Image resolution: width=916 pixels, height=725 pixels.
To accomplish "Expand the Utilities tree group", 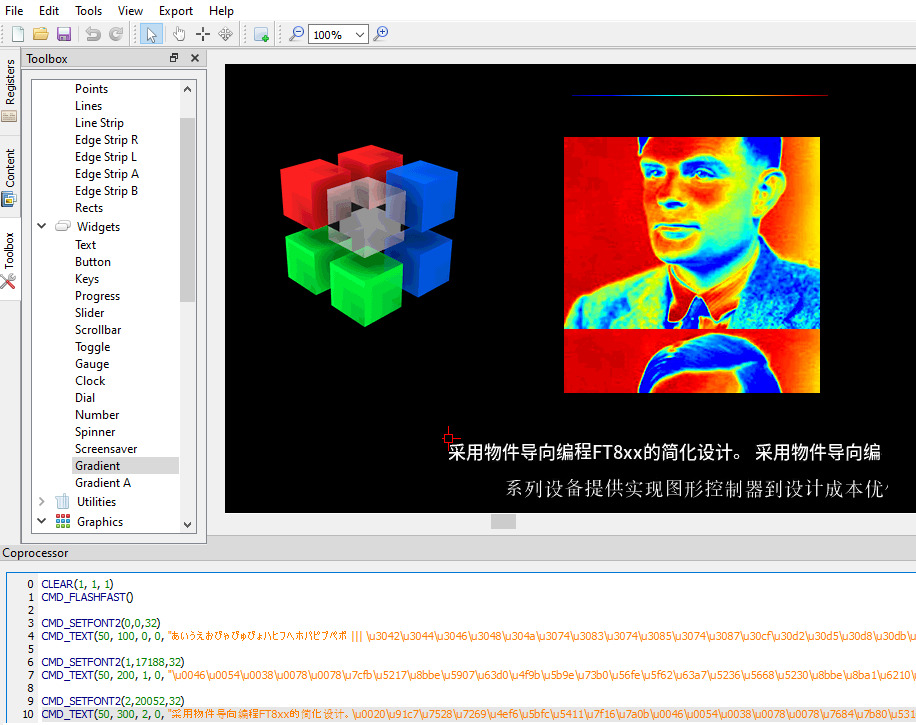I will [x=42, y=502].
